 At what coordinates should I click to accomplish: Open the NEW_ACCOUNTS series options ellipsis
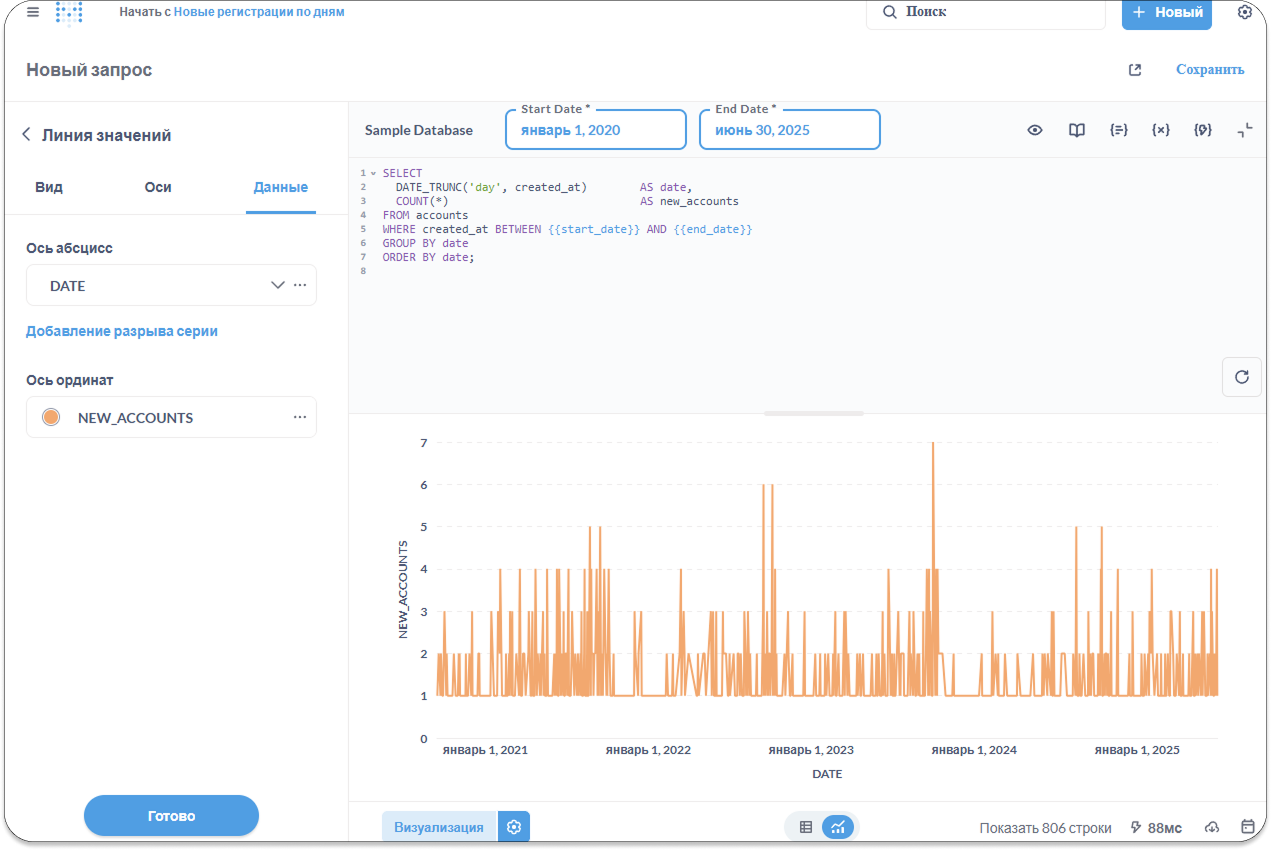pos(300,417)
